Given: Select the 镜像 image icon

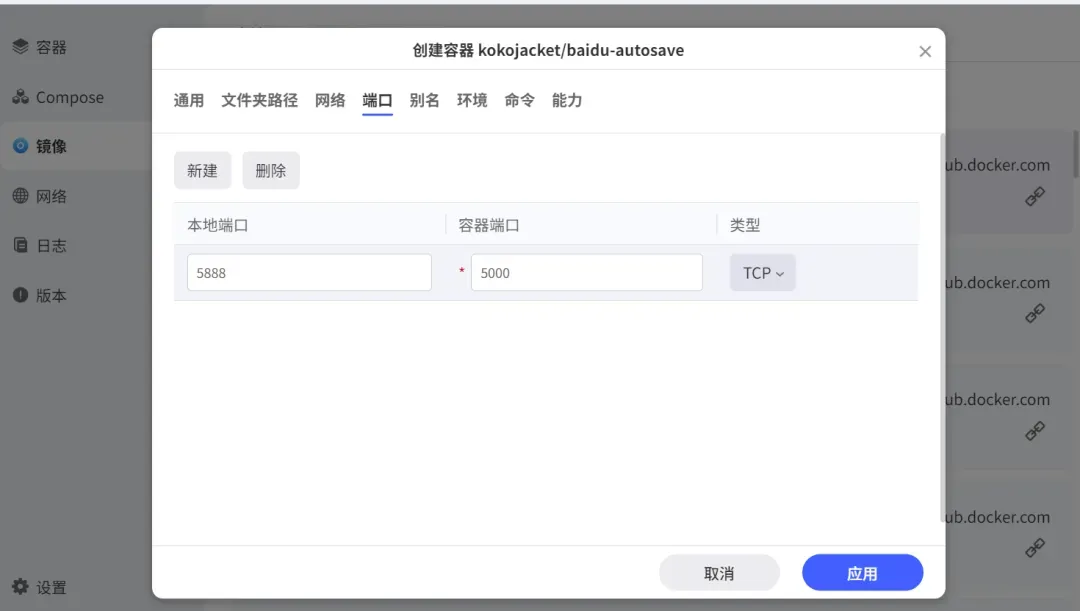Looking at the screenshot, I should point(20,146).
